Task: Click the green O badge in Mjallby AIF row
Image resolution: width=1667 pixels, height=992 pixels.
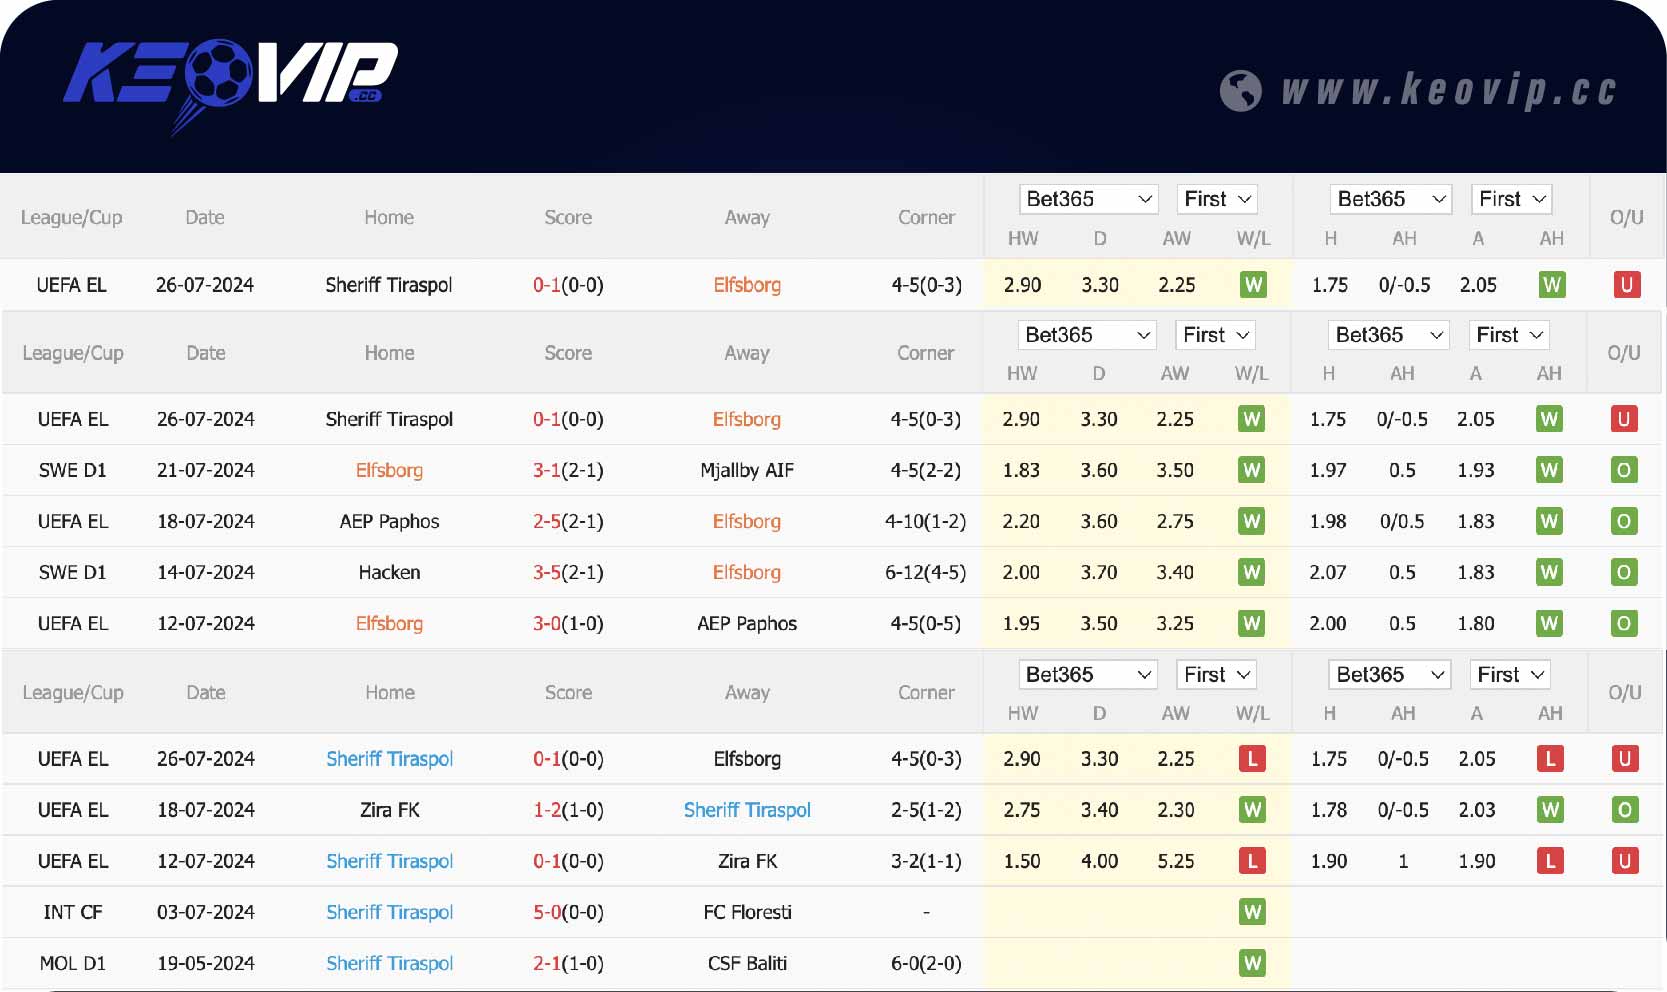Action: click(1623, 470)
